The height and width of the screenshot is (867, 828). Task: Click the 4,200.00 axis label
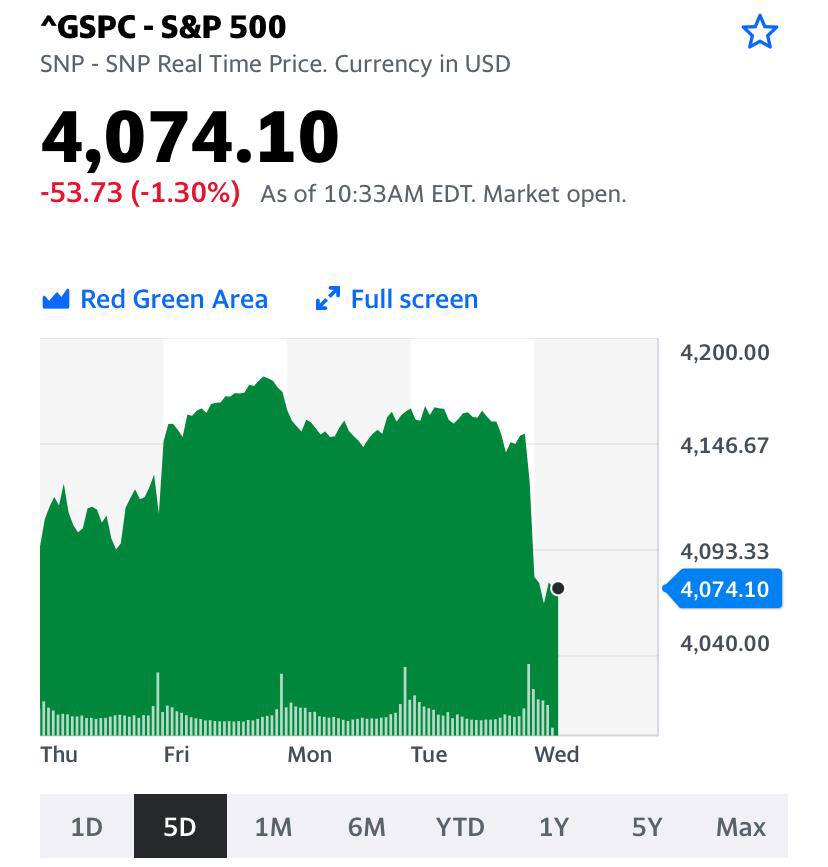pyautogui.click(x=725, y=353)
